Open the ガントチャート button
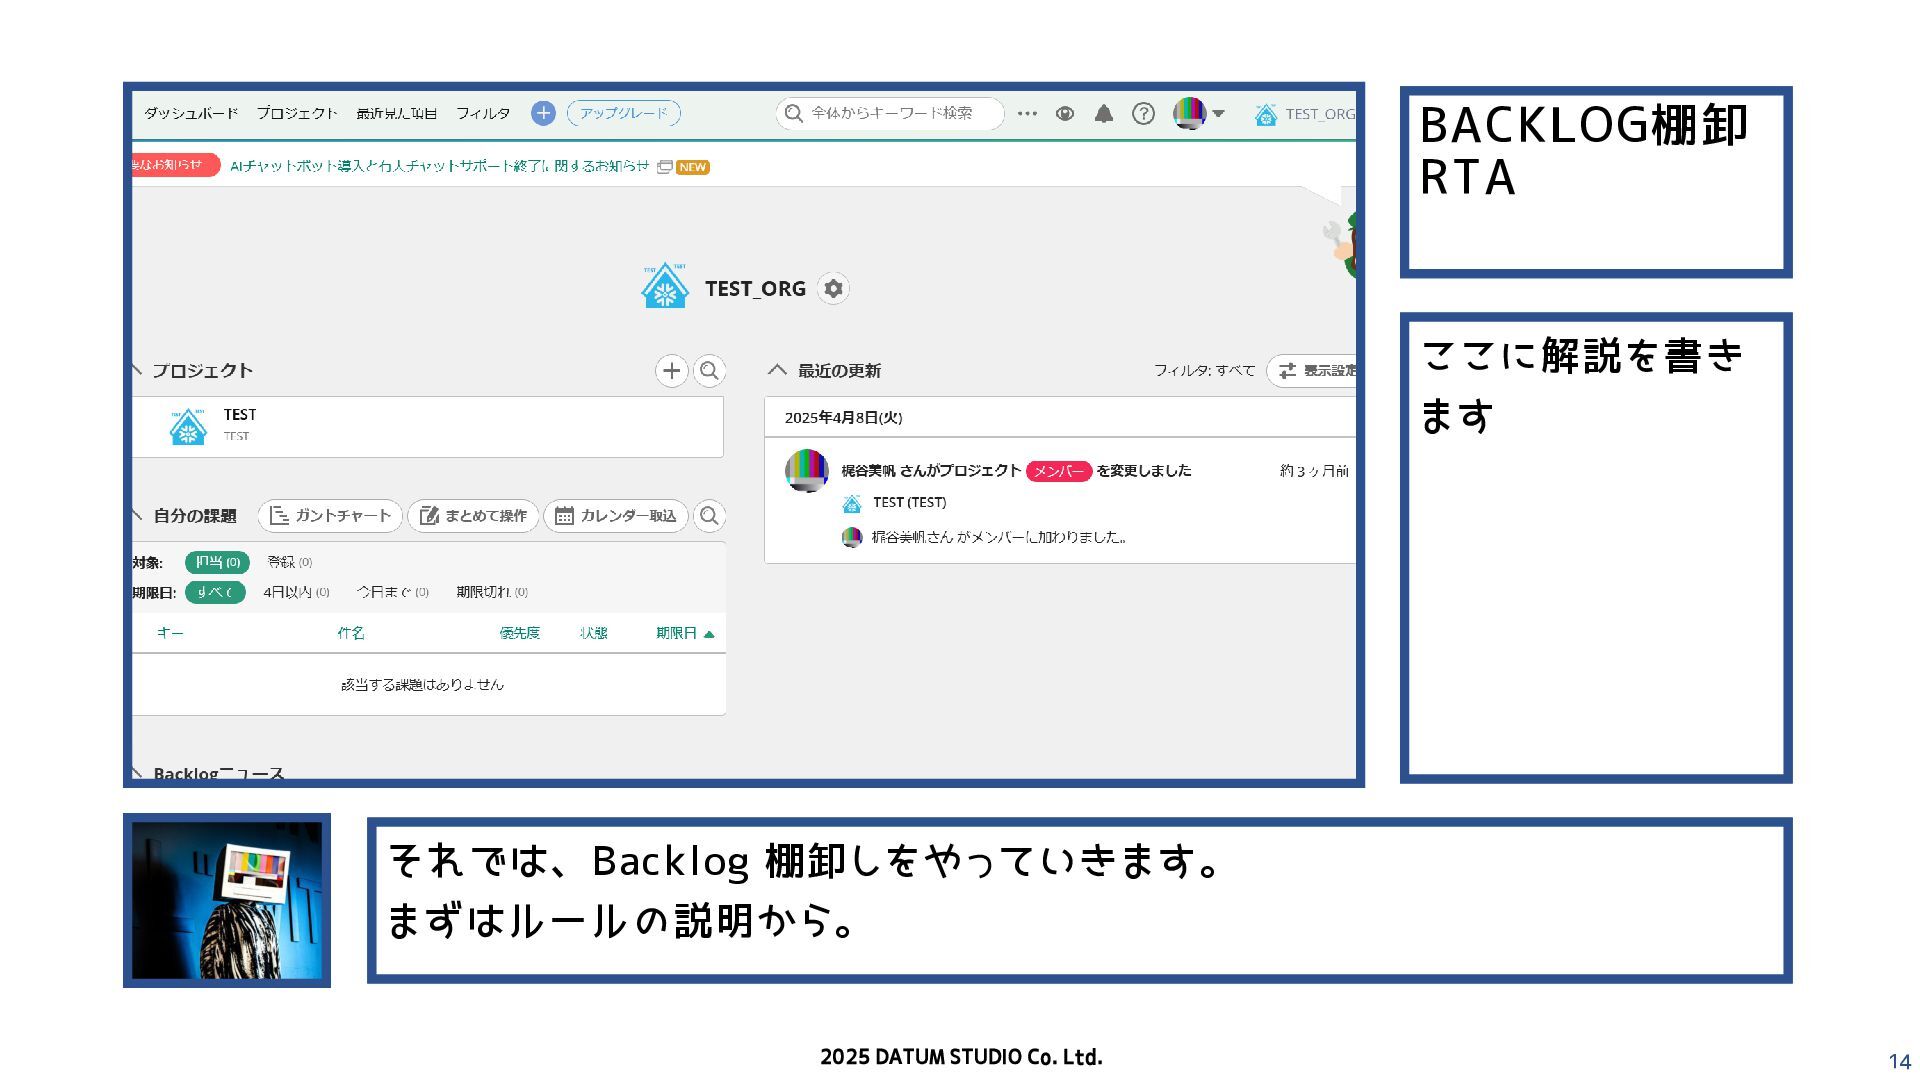This screenshot has height=1080, width=1920. (330, 516)
